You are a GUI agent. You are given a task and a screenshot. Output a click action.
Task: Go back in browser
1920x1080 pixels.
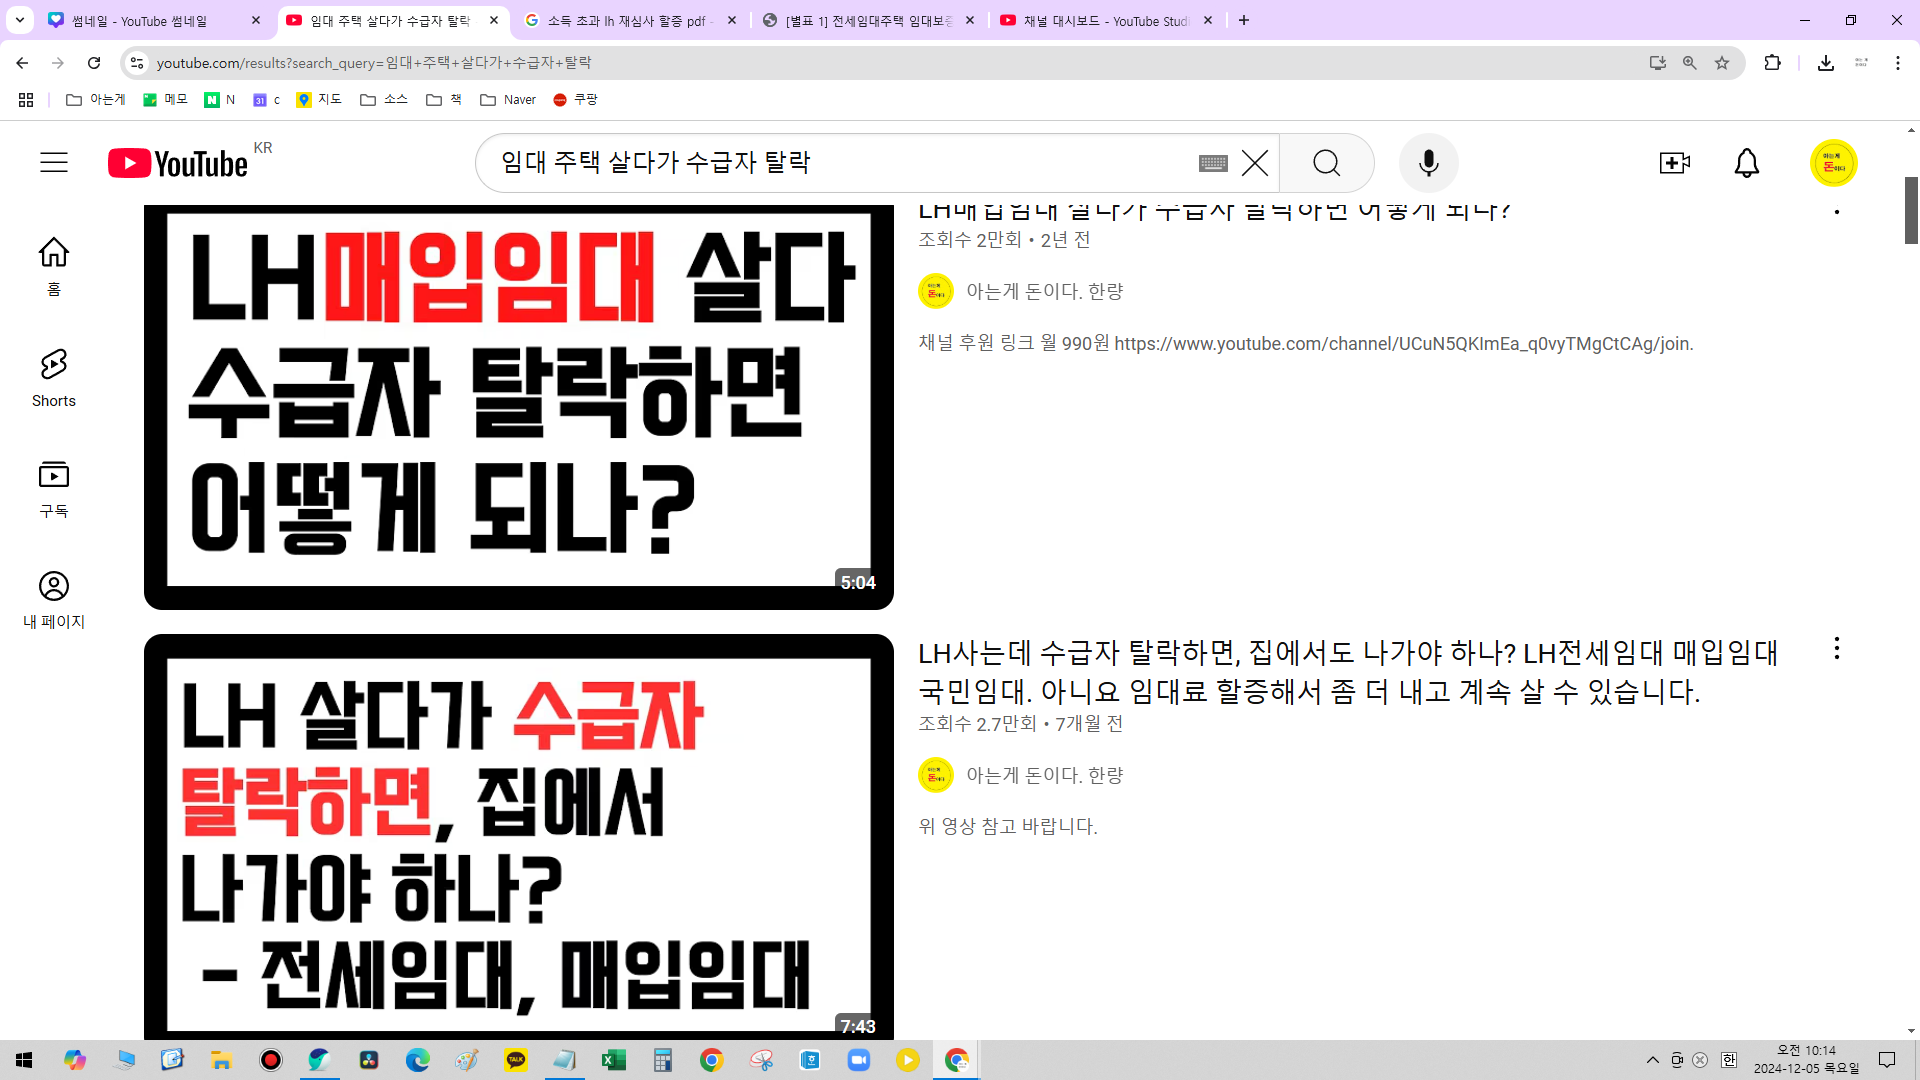(x=22, y=63)
